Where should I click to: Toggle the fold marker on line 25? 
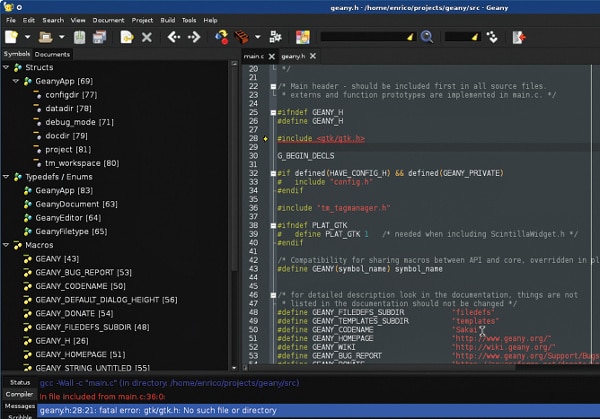(273, 111)
